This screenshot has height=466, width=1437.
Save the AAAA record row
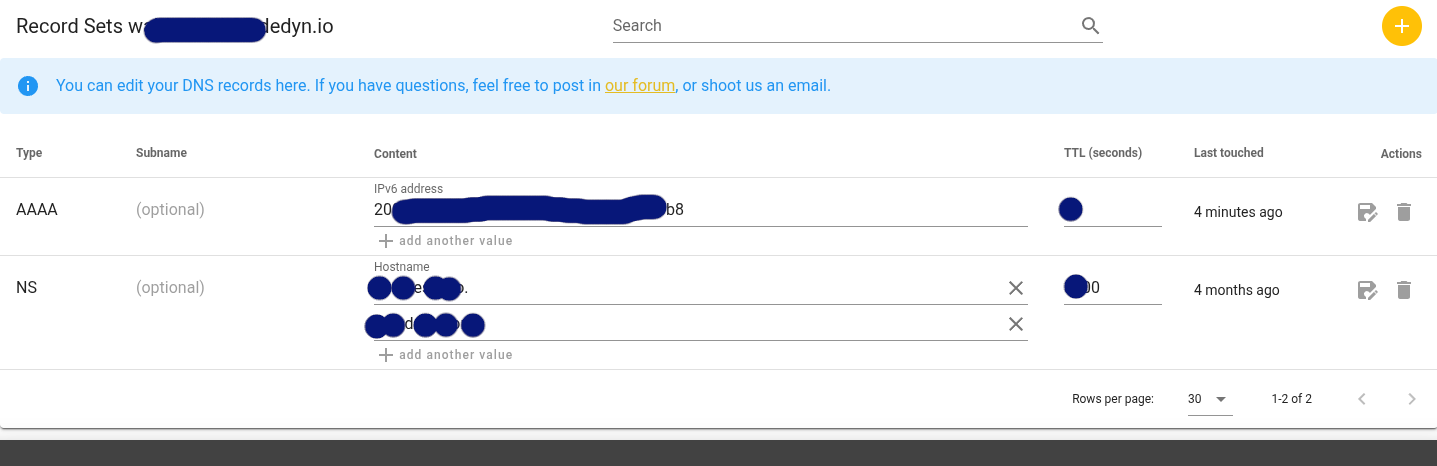(x=1367, y=212)
